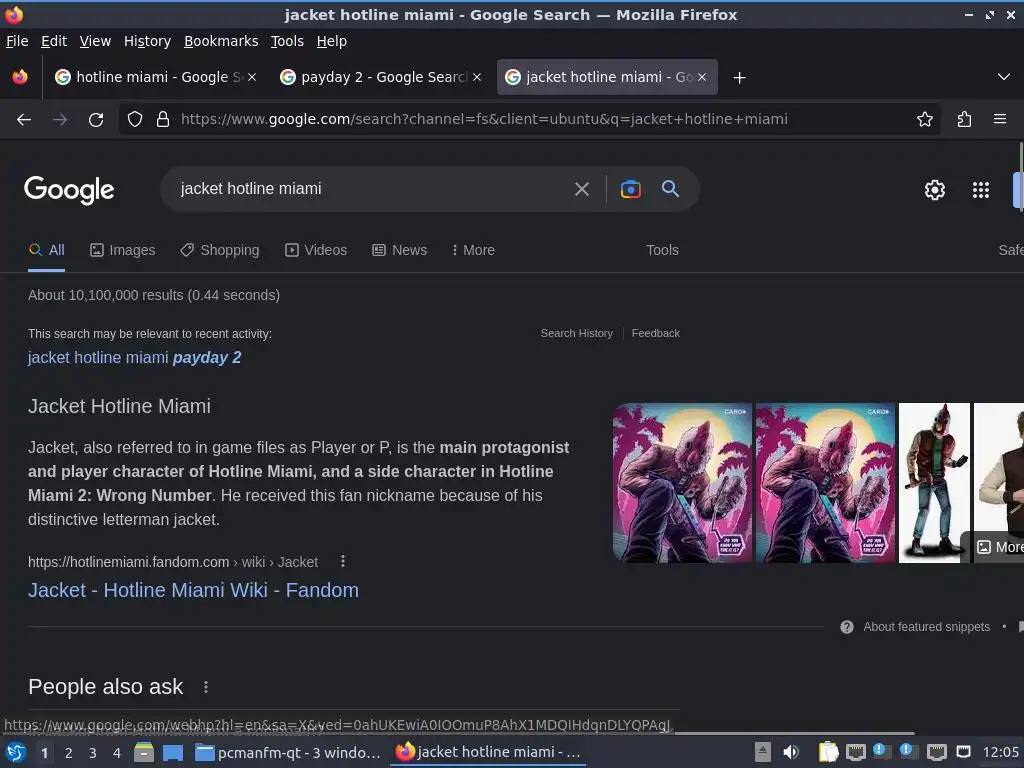Image resolution: width=1024 pixels, height=768 pixels.
Task: Select the Images search tab
Action: point(123,250)
